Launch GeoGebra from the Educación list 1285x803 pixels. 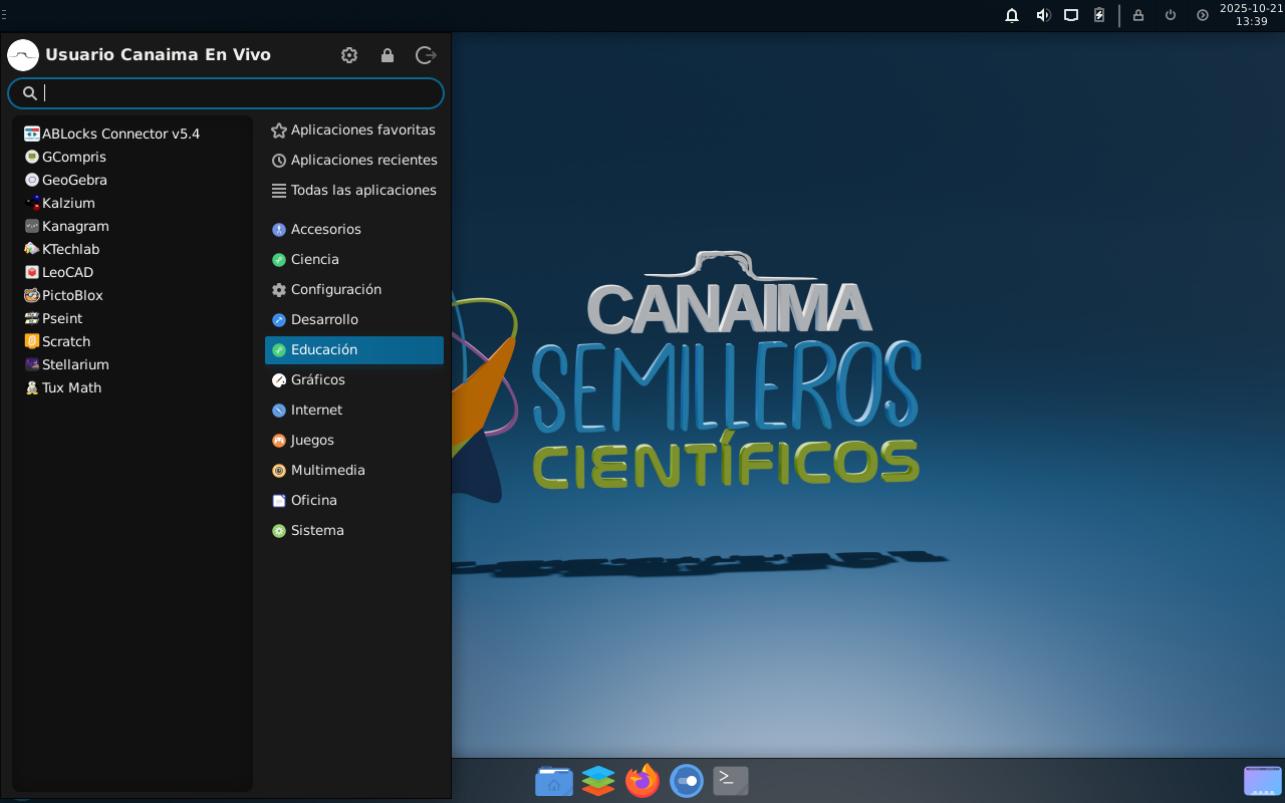click(73, 180)
